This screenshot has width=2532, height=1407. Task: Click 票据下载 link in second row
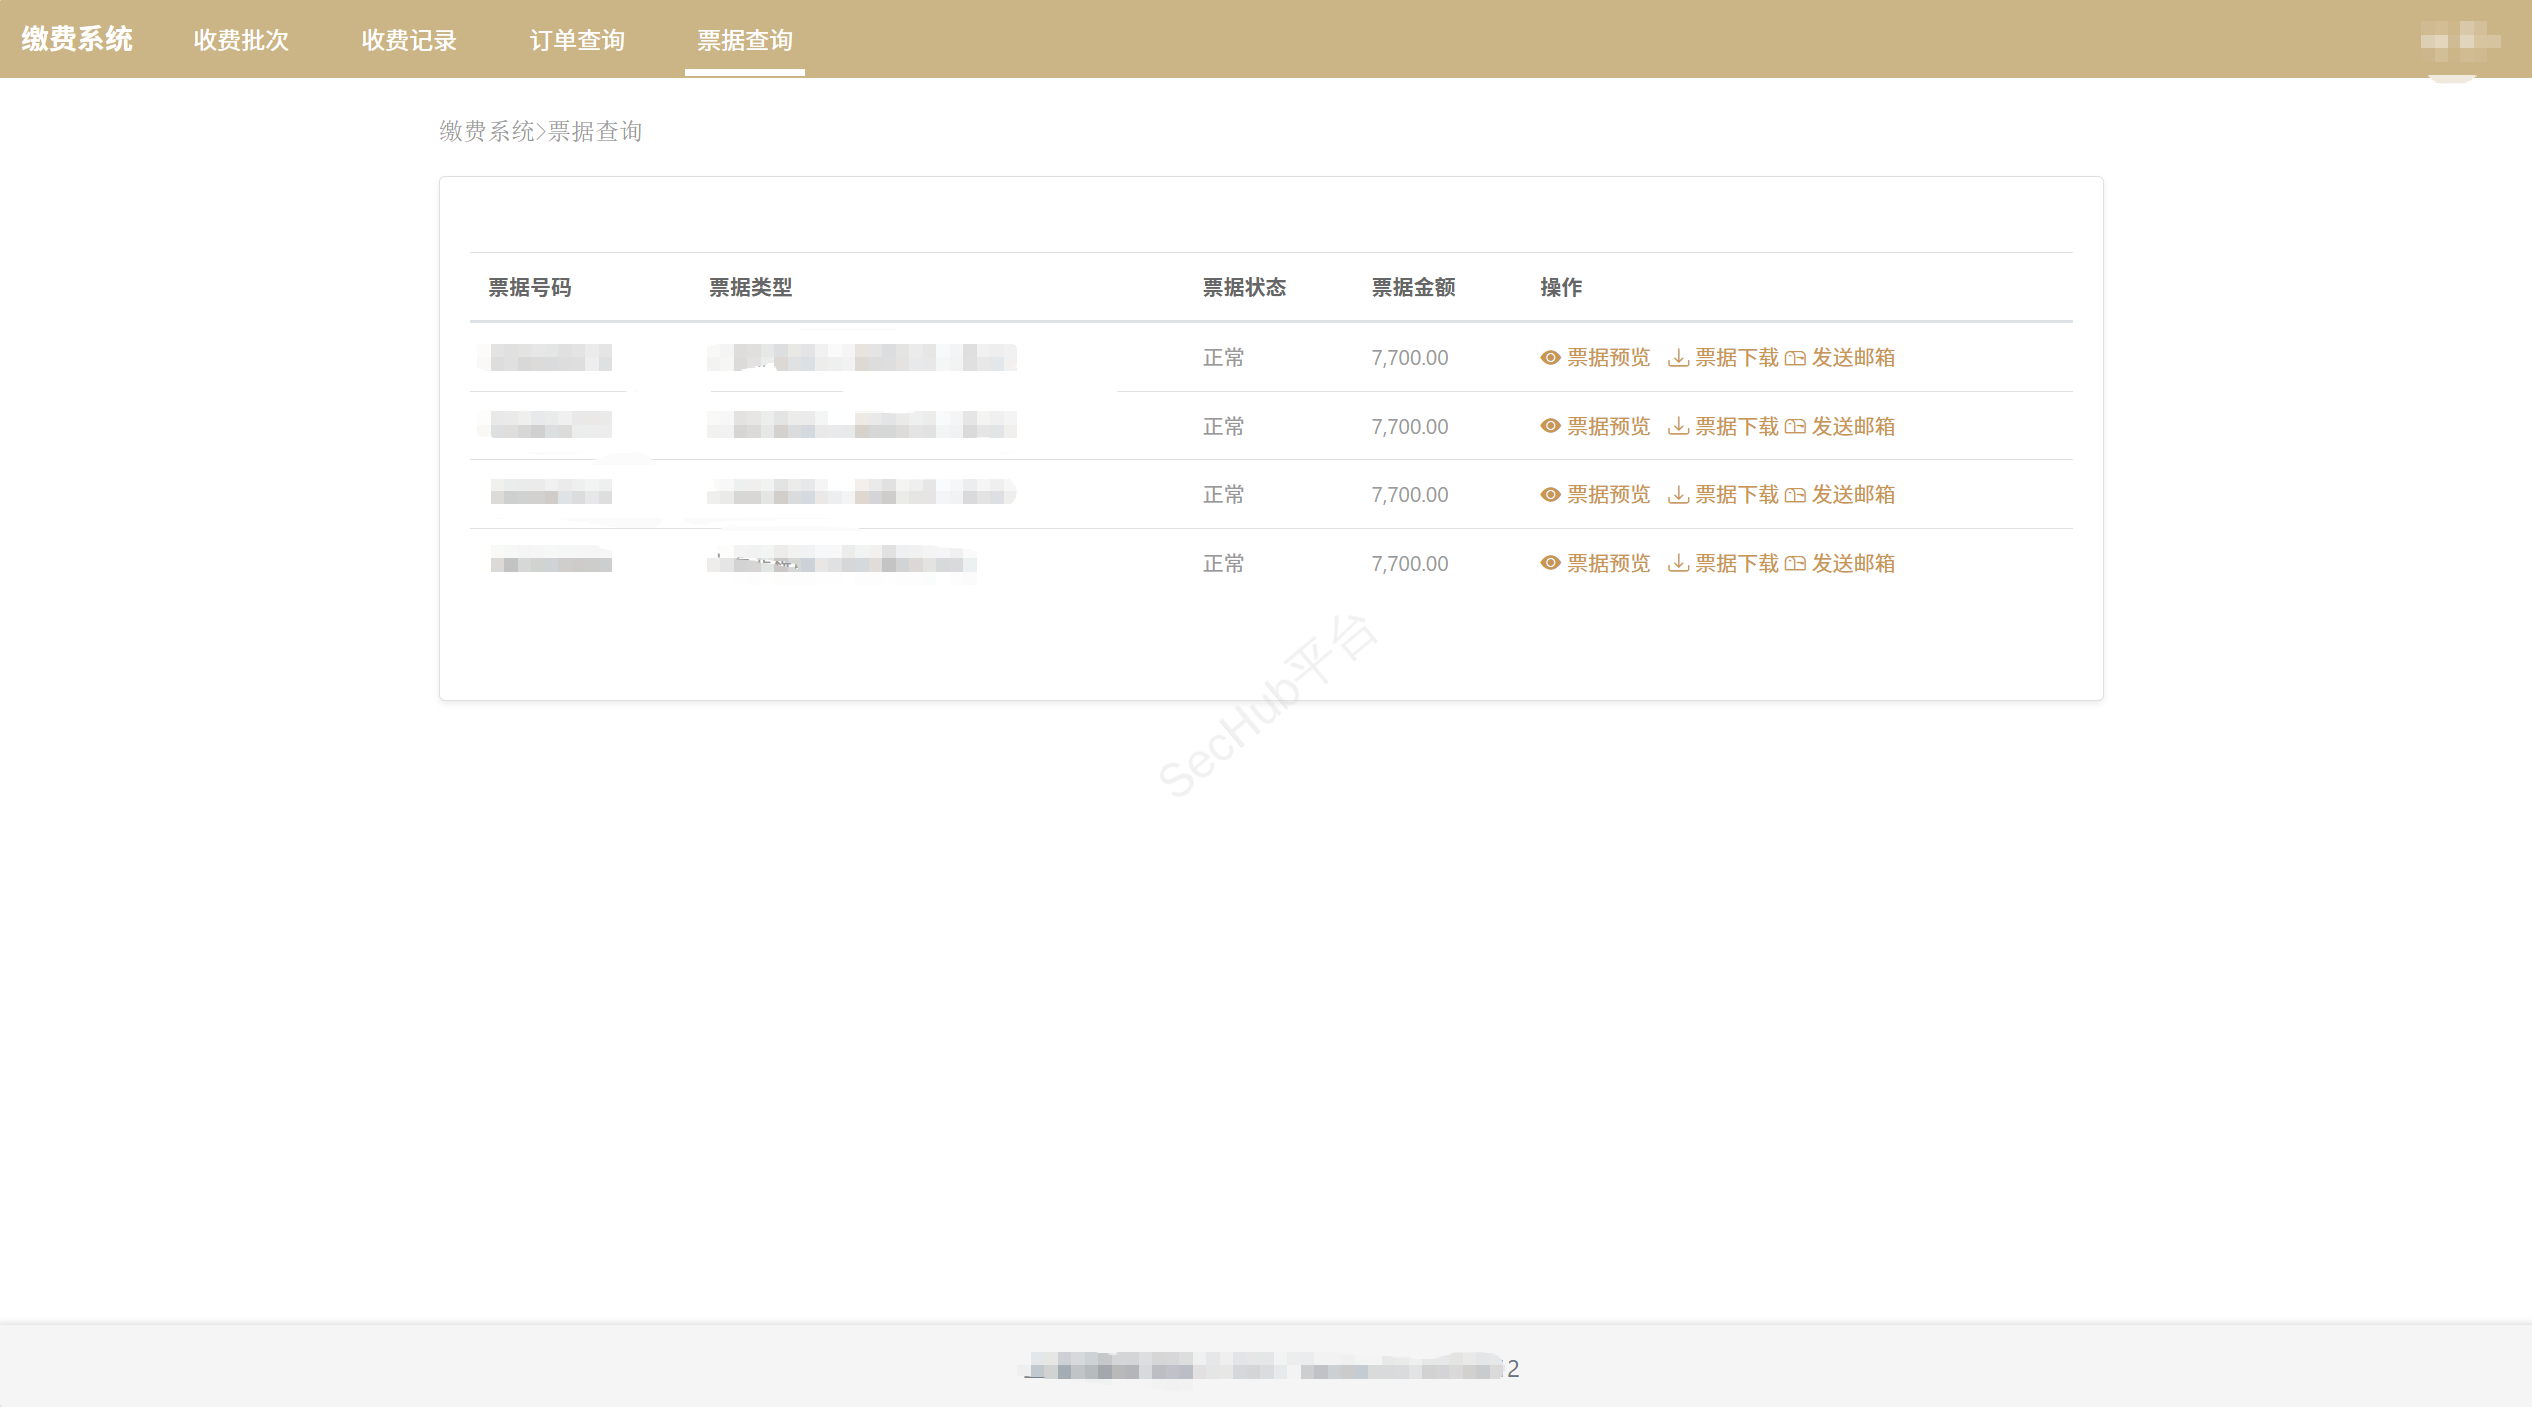pyautogui.click(x=1737, y=426)
